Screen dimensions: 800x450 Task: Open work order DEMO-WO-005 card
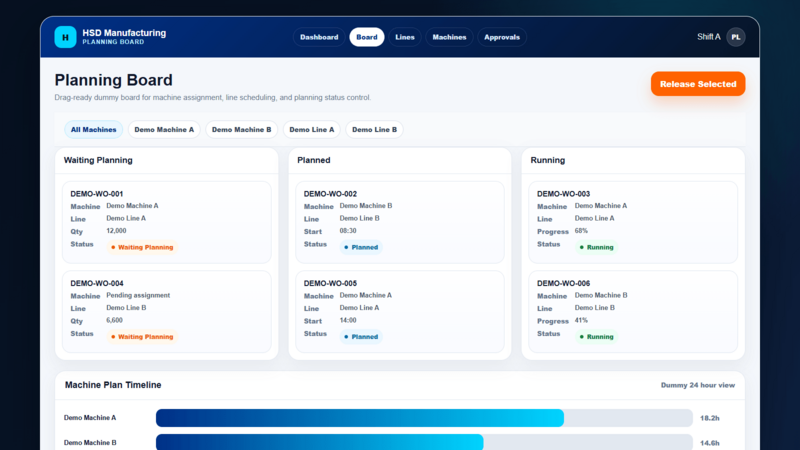(x=400, y=312)
